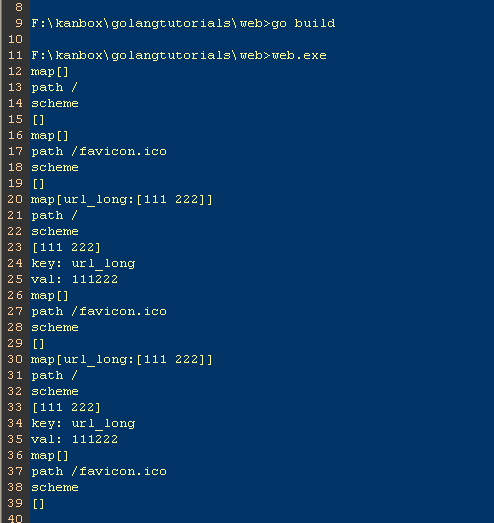Viewport: 494px width, 523px height.
Task: Click the 'web.exe' command text
Action: (299, 55)
